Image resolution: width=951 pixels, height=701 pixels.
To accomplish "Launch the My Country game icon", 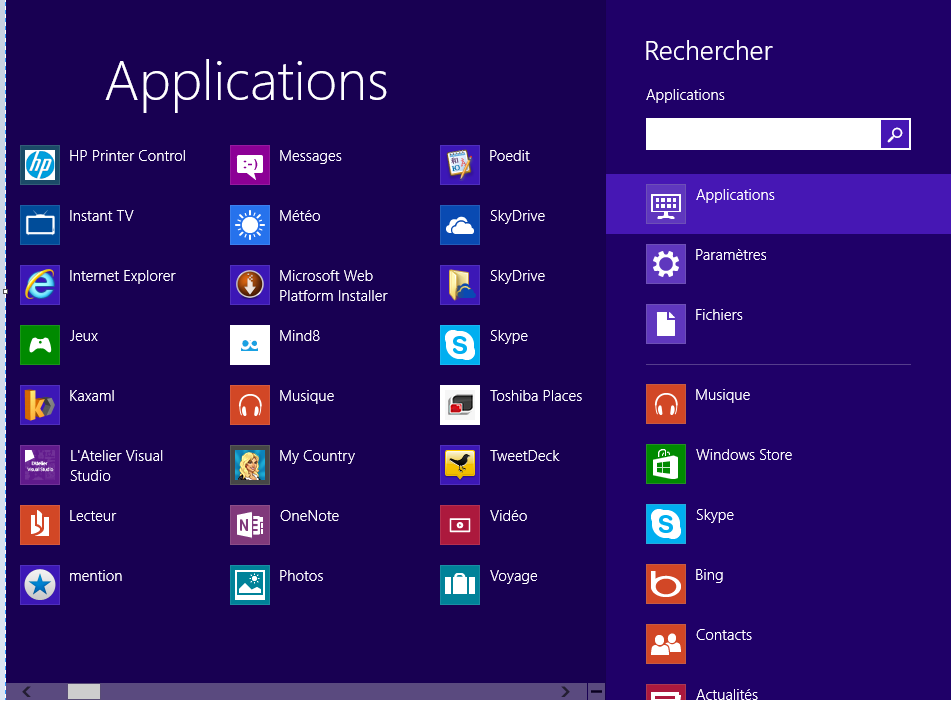I will click(x=250, y=465).
